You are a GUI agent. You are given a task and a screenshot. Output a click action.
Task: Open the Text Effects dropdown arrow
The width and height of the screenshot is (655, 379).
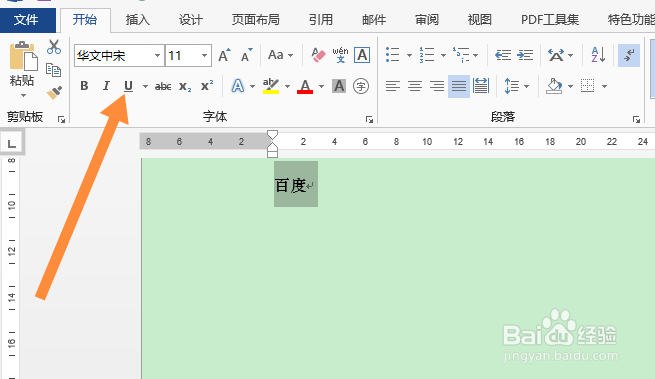pyautogui.click(x=252, y=86)
